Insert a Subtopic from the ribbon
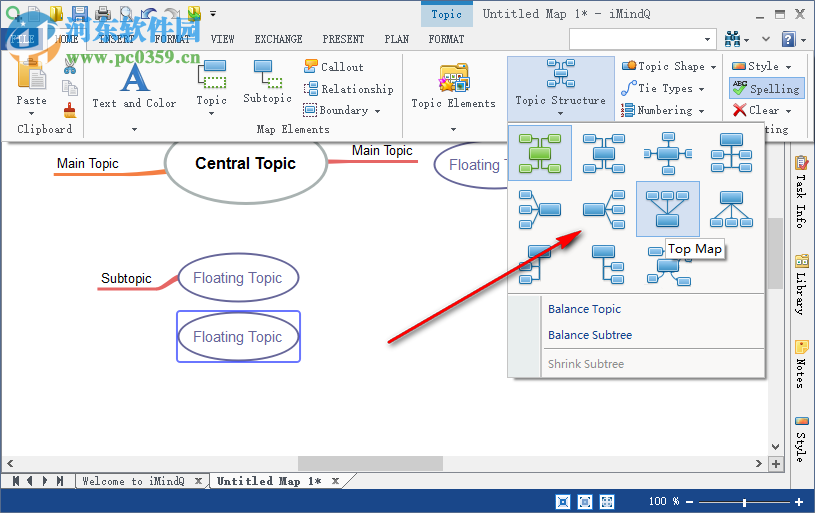 coord(267,82)
